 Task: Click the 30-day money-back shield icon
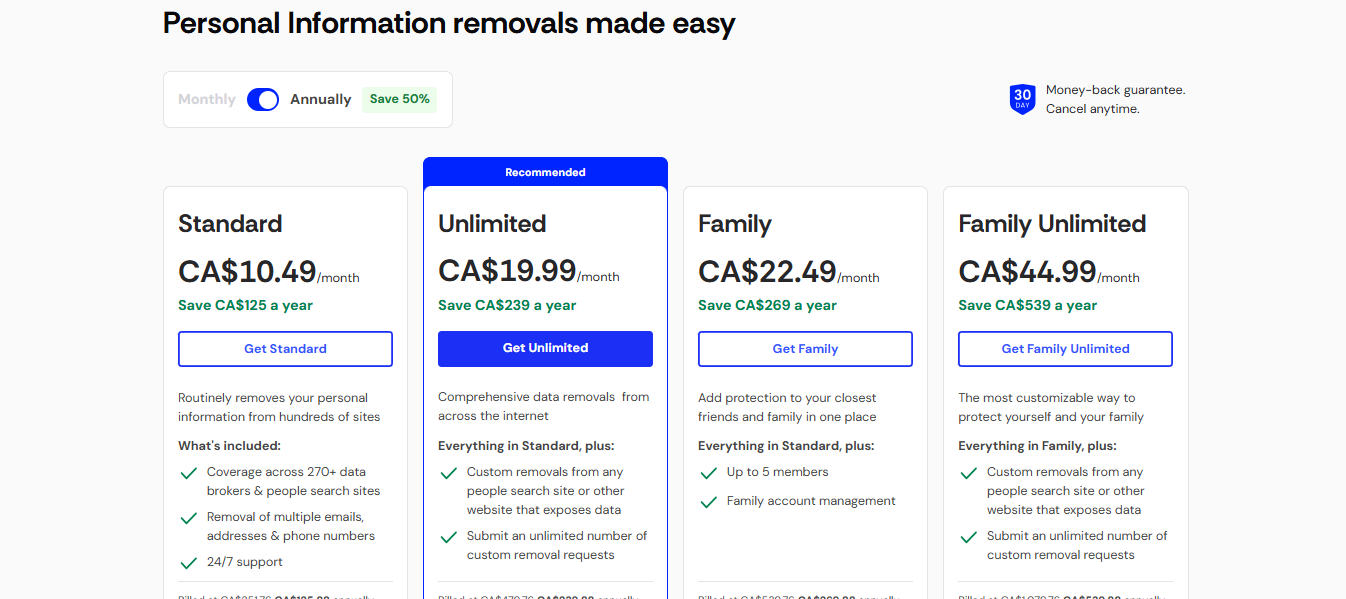point(1021,99)
